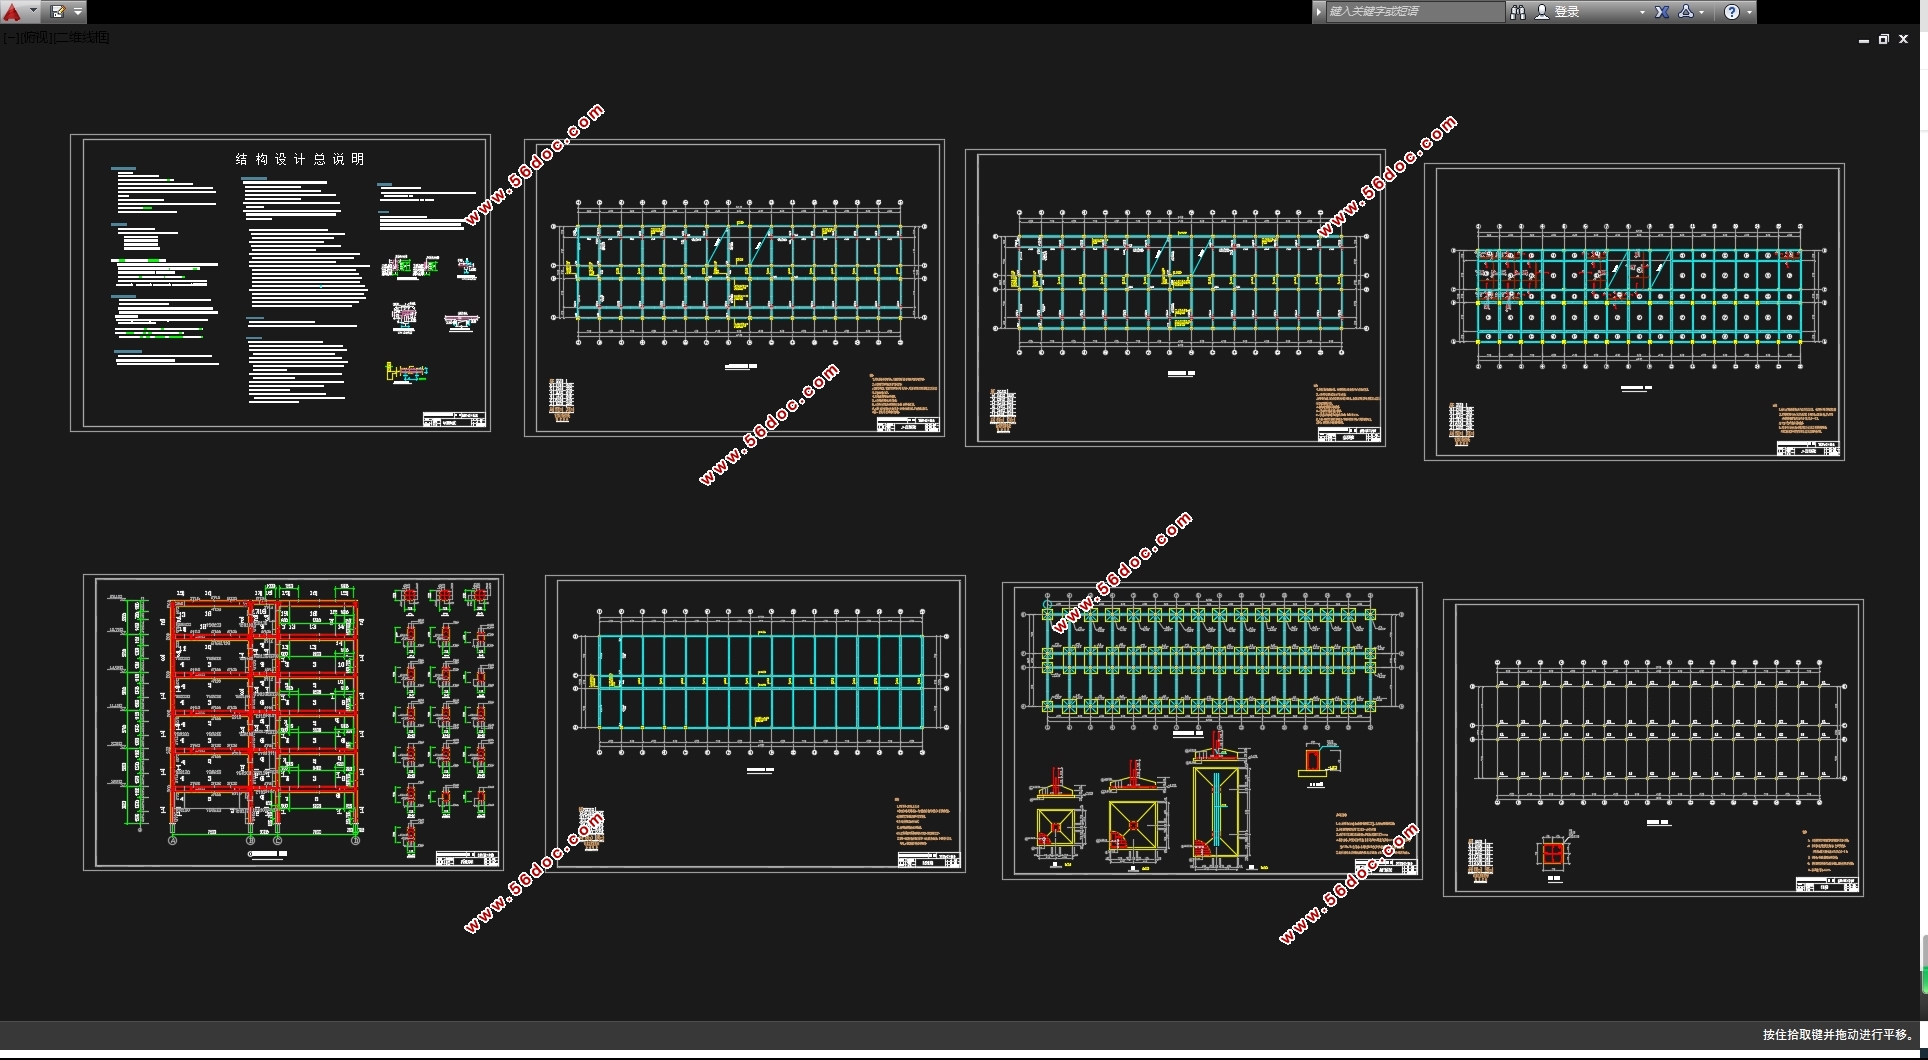The height and width of the screenshot is (1060, 1928).
Task: Open the AutoCAD application menu logo
Action: tap(12, 12)
